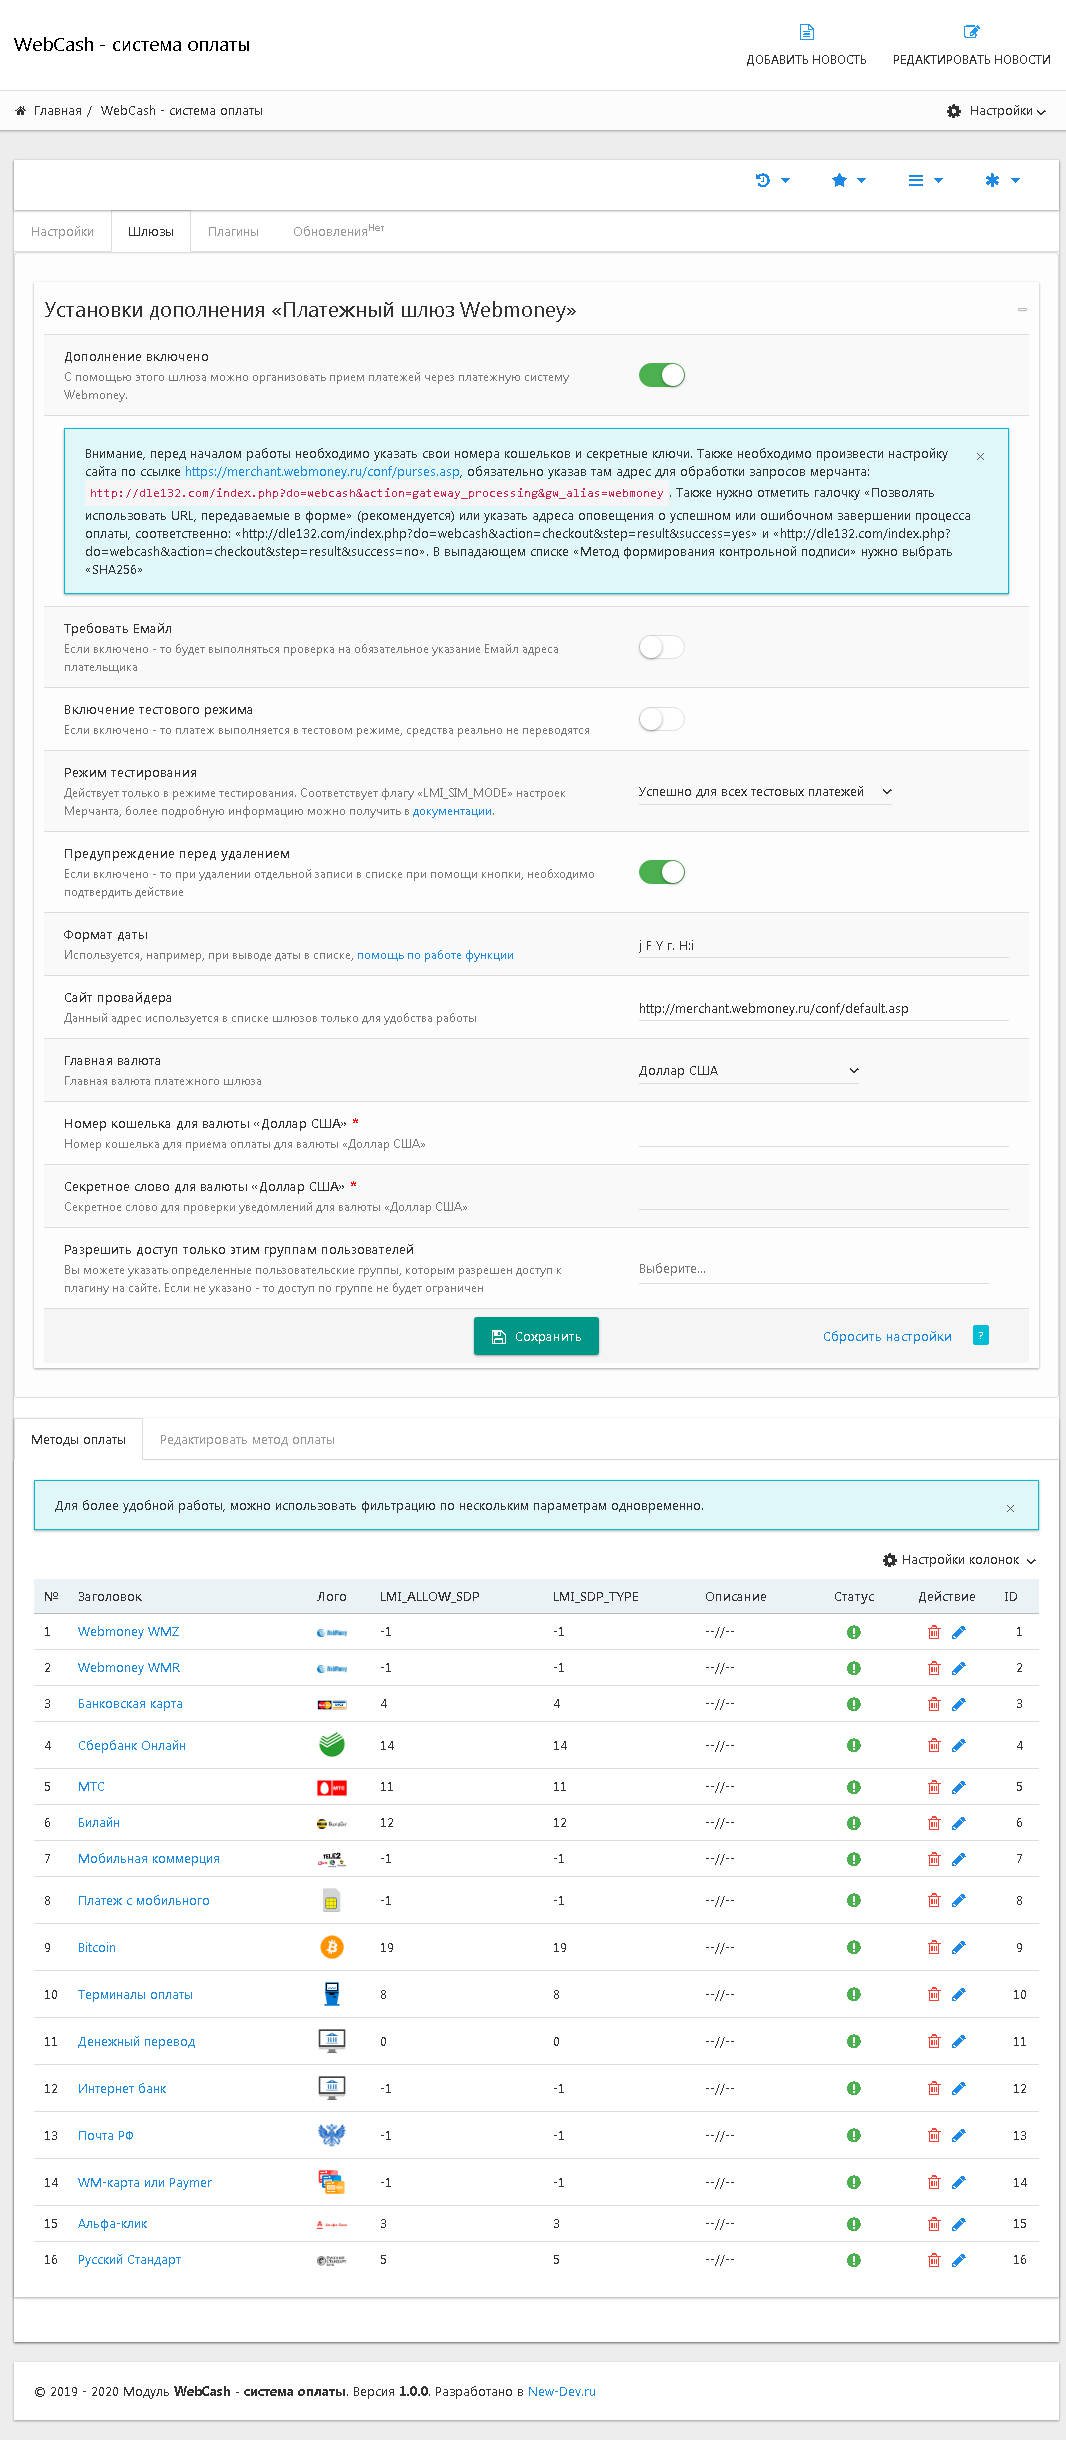Delete the Webmoney WMZ payment method
Screen dimensions: 1066x2440
click(x=934, y=1632)
